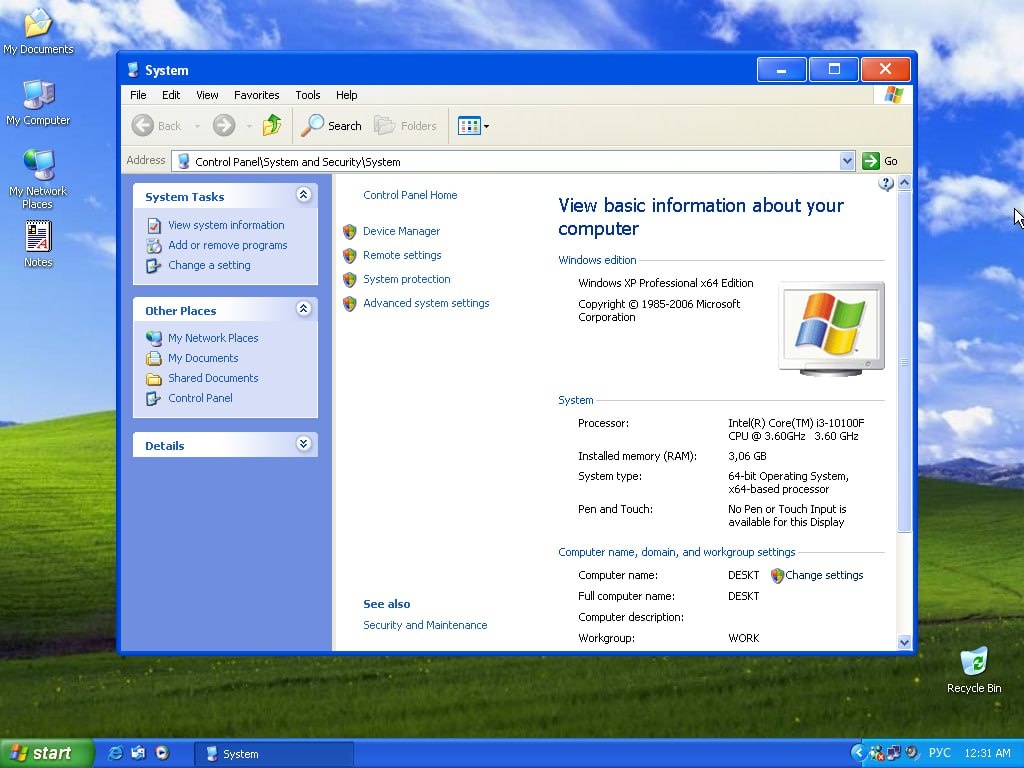Image resolution: width=1024 pixels, height=768 pixels.
Task: Open the Edit menu
Action: click(171, 95)
